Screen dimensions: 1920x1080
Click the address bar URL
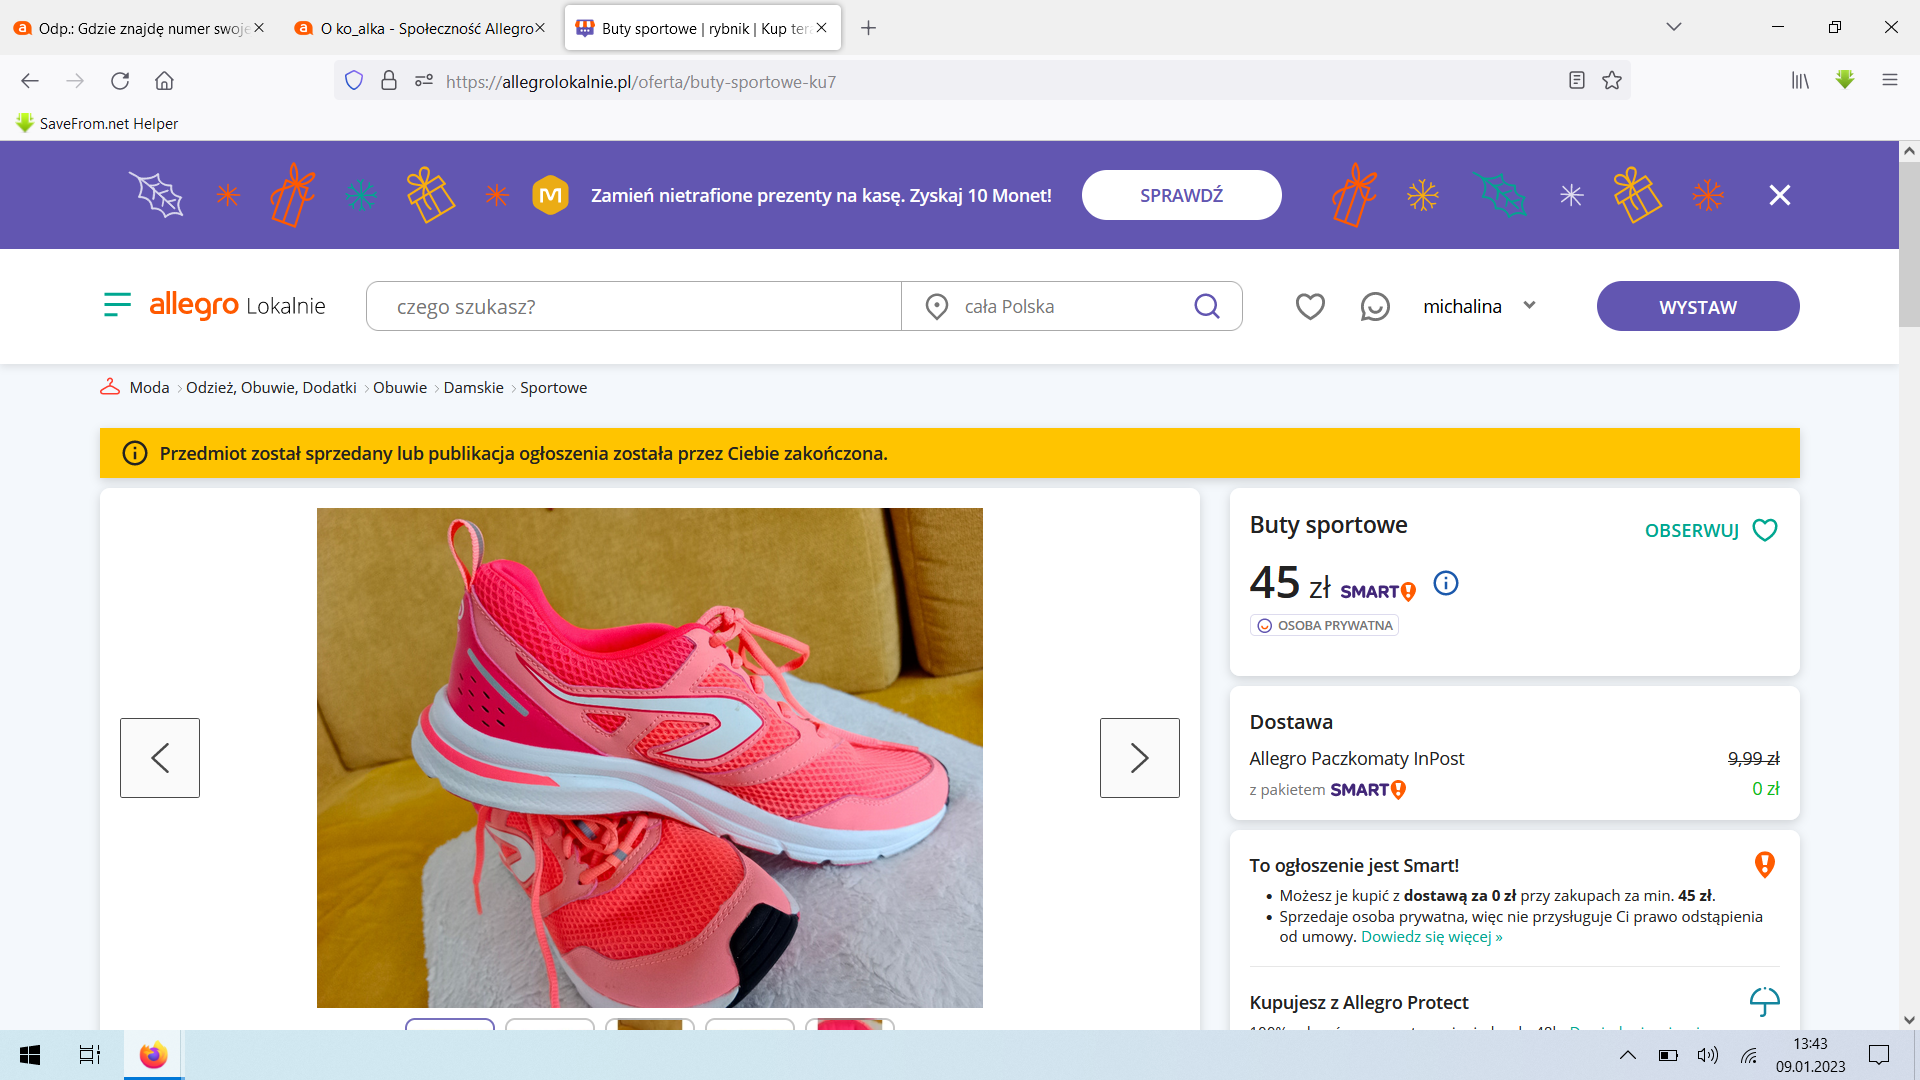click(x=640, y=82)
